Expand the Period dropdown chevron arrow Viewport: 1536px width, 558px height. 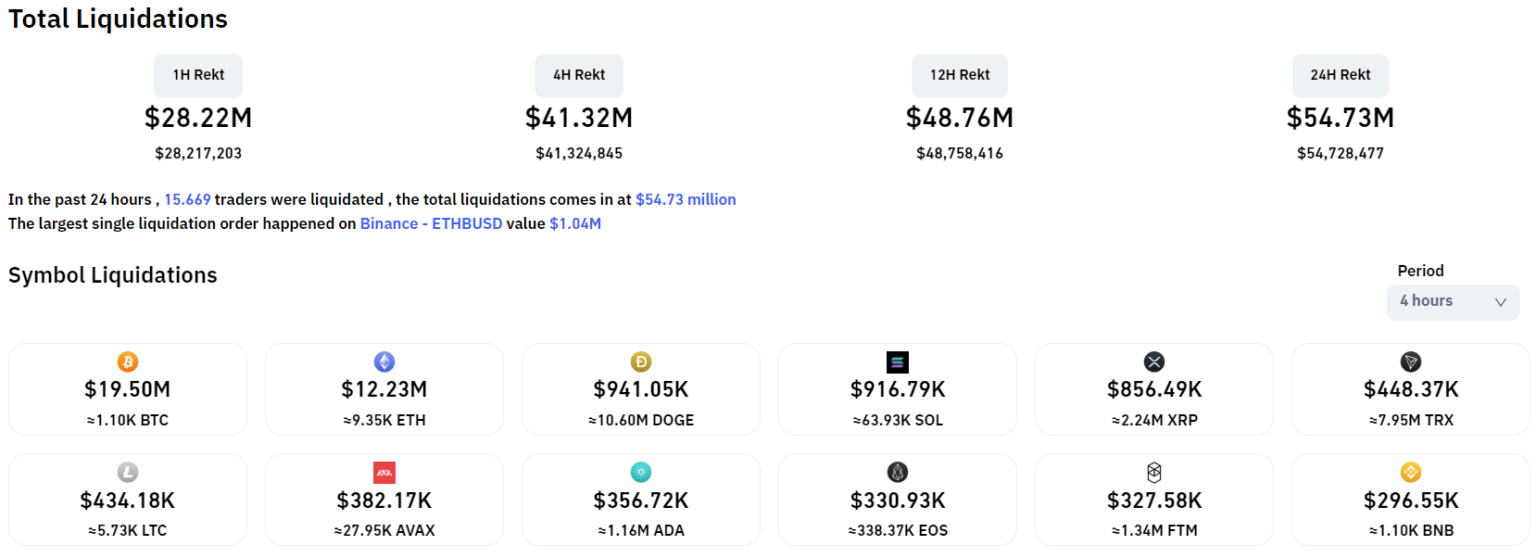(1500, 302)
